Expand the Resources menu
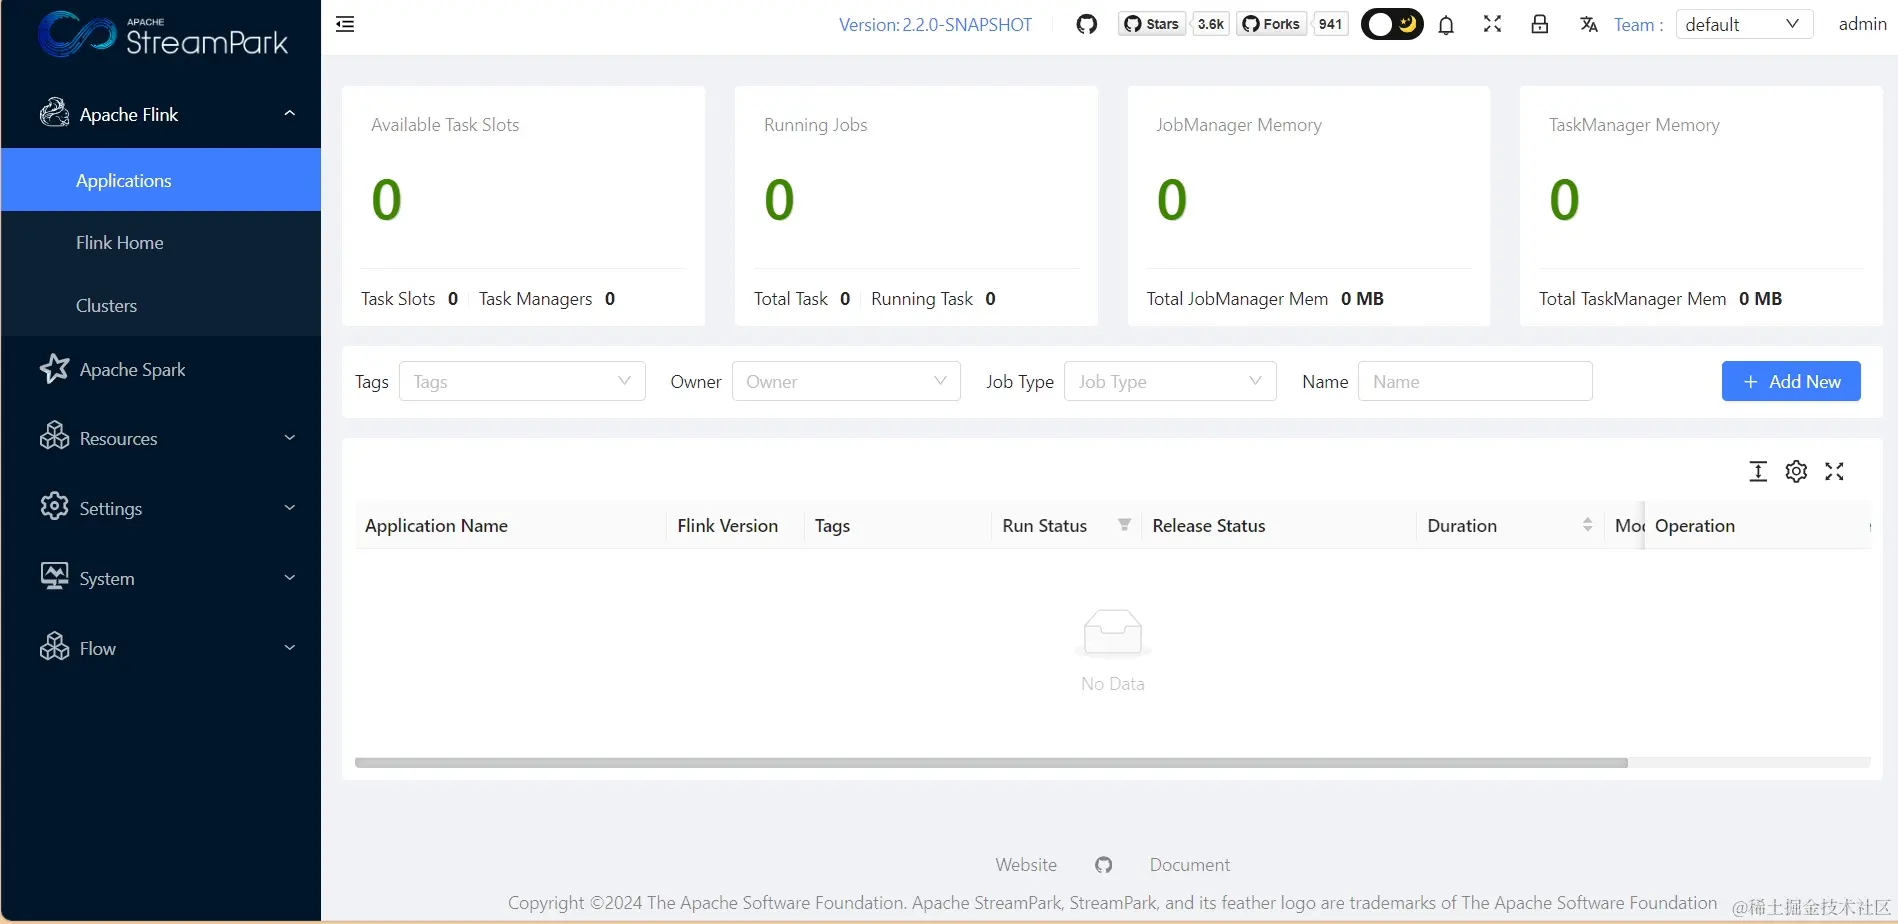1898x924 pixels. point(161,438)
